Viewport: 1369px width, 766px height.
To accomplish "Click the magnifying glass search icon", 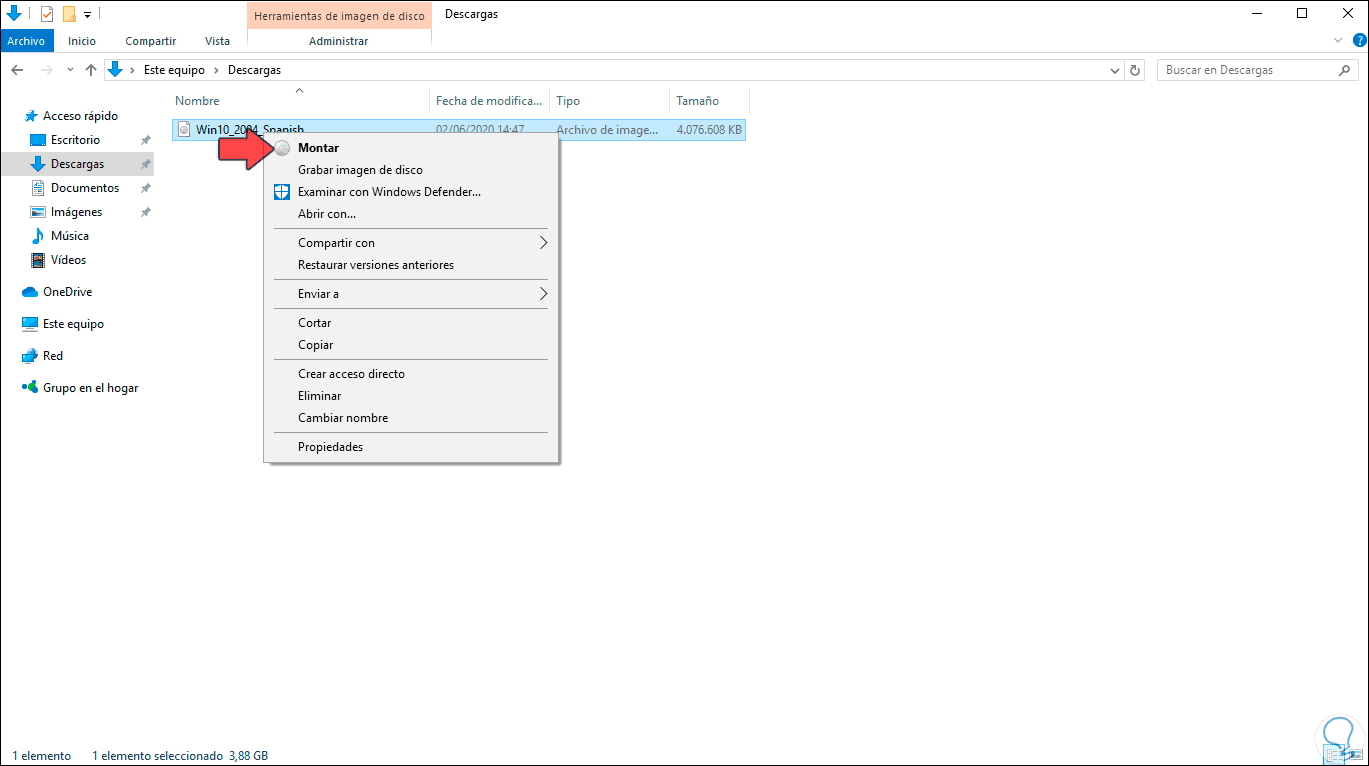I will coord(1344,70).
